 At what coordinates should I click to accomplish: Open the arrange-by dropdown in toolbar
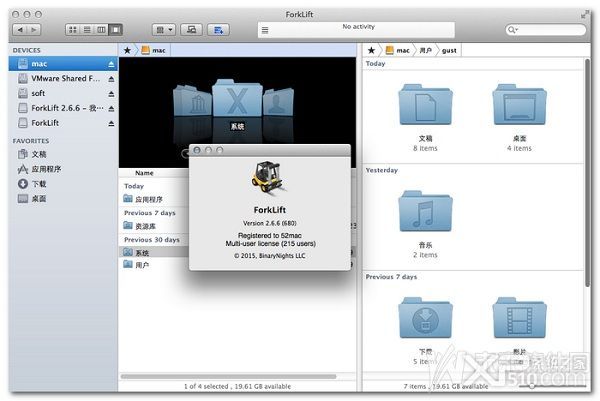pos(164,29)
